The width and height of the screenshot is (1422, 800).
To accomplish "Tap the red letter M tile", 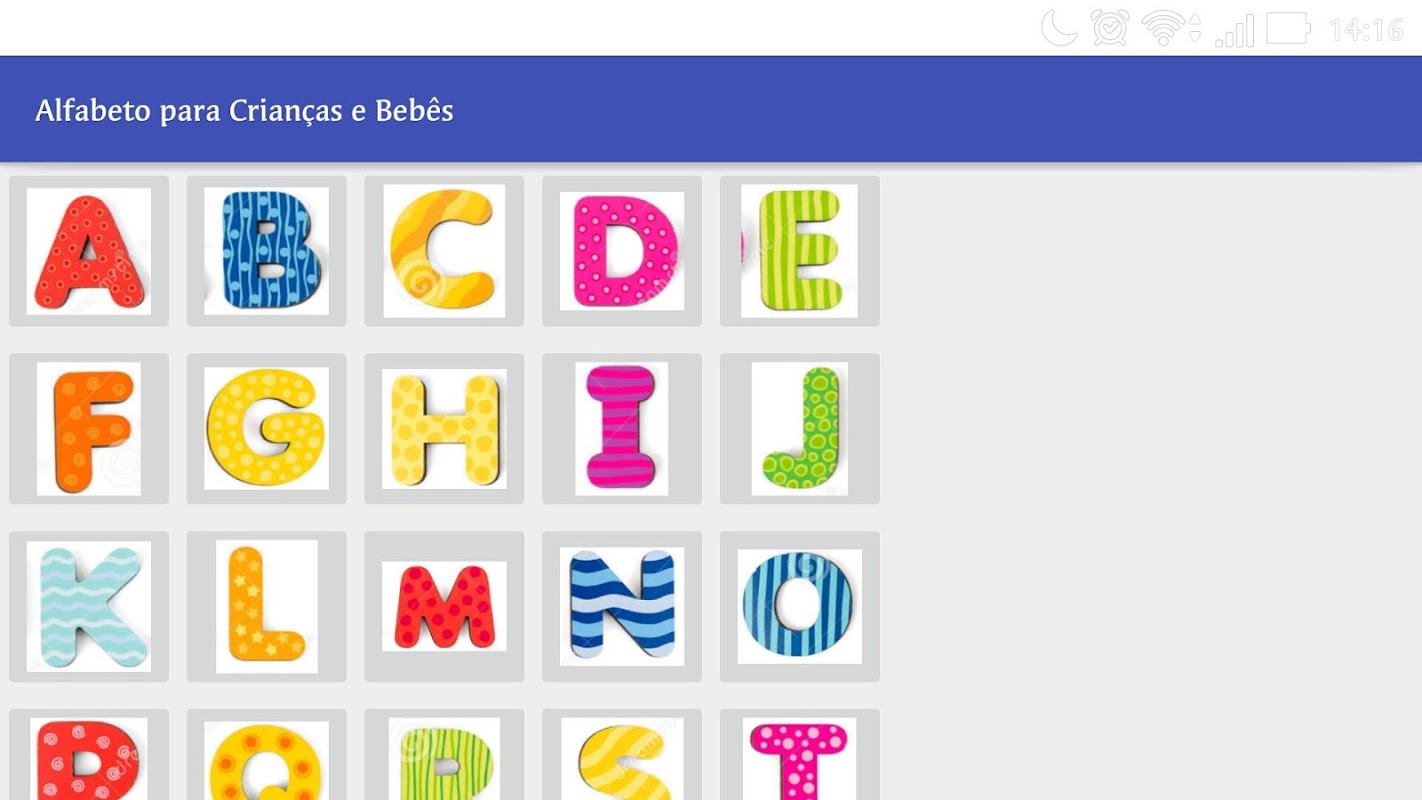I will point(444,607).
